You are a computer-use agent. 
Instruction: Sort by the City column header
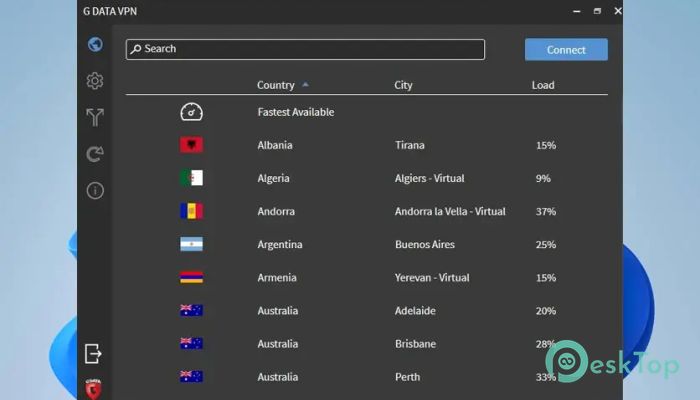pos(403,85)
